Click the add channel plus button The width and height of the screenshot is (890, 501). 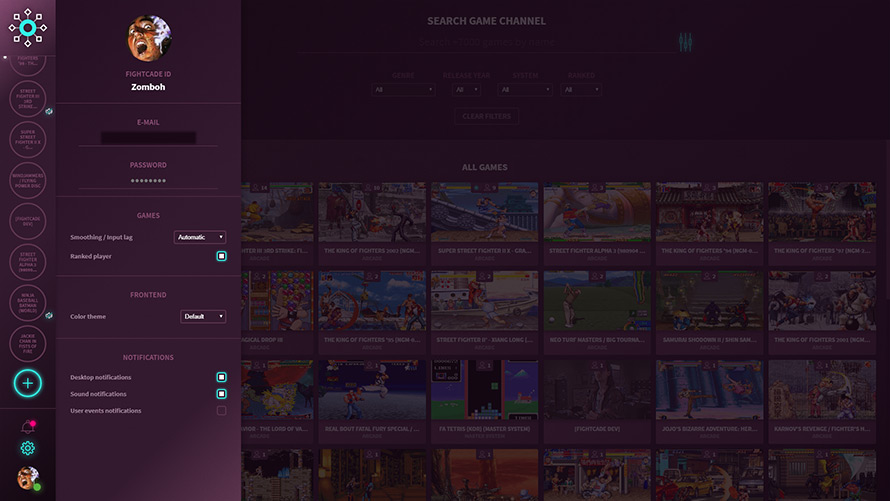point(27,384)
